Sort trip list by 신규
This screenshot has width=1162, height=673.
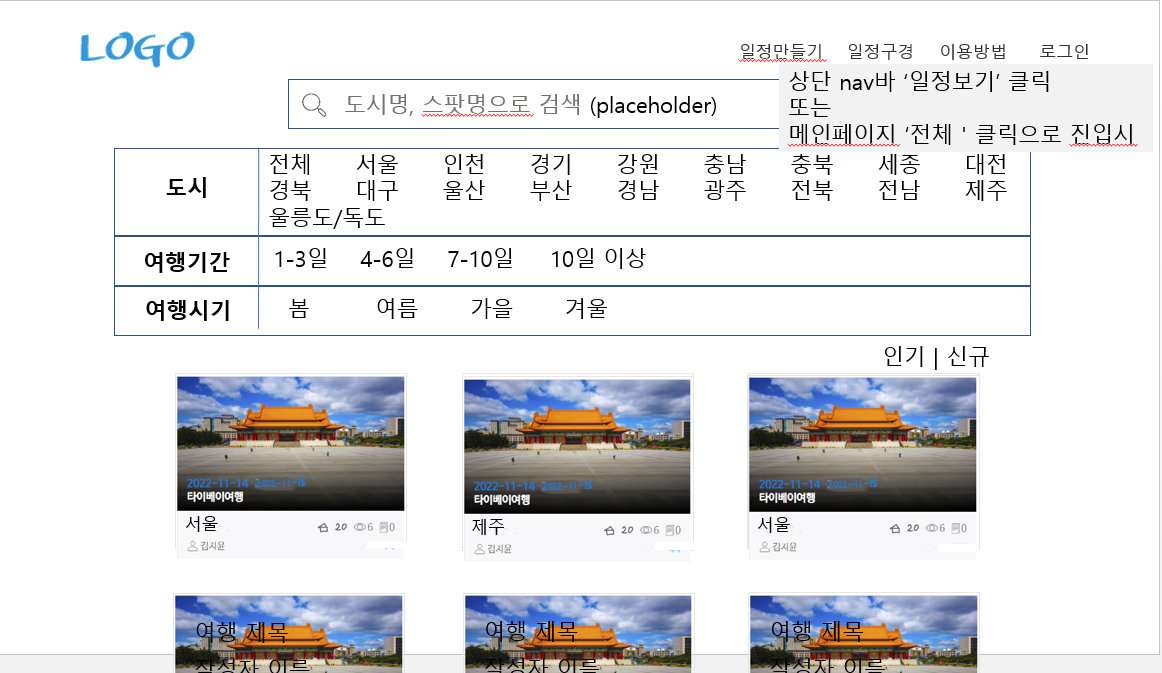click(968, 357)
